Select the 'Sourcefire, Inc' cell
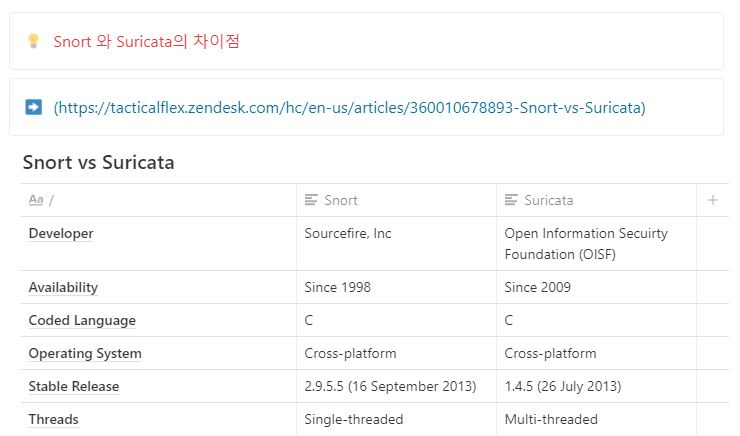Viewport: 740px width, 436px height. [x=396, y=243]
